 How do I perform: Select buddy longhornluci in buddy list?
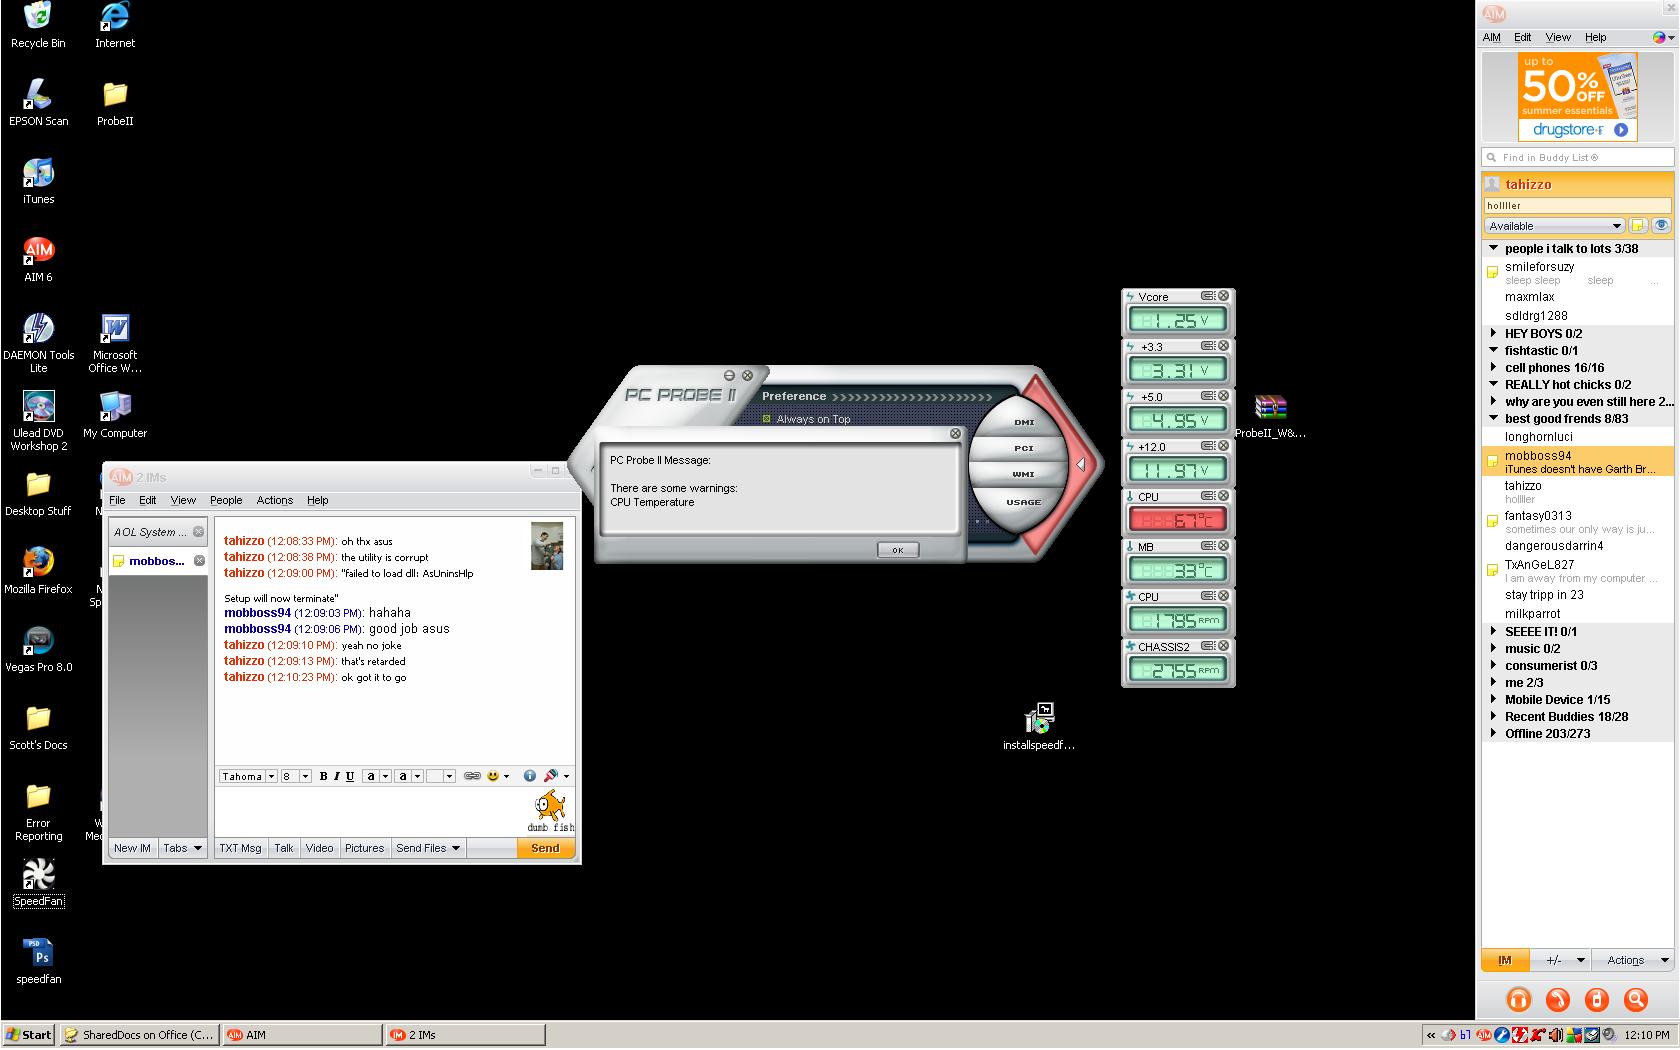tap(1577, 437)
